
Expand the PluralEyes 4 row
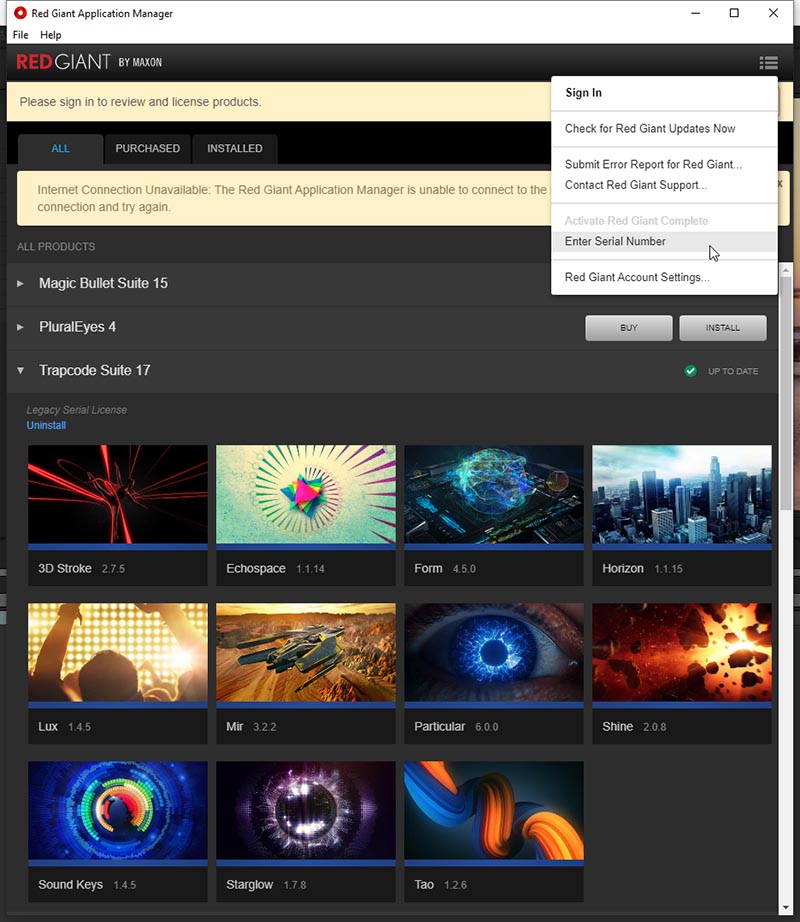[21, 327]
